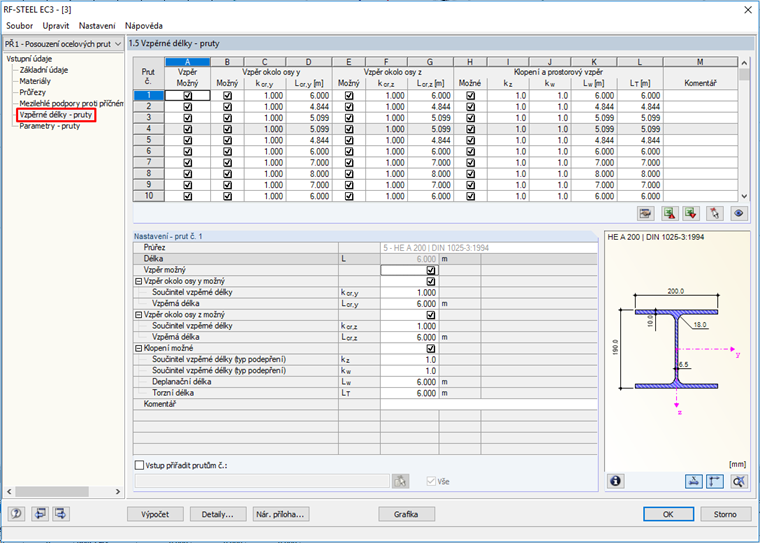Click the reset cross-section view icon
Screen dimensions: 760x543
(x=739, y=481)
